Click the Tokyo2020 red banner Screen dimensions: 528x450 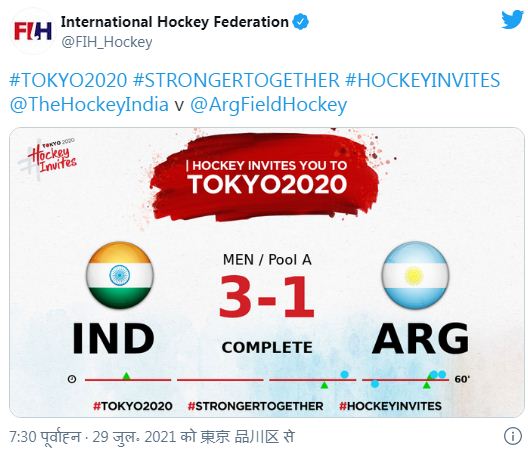point(266,176)
